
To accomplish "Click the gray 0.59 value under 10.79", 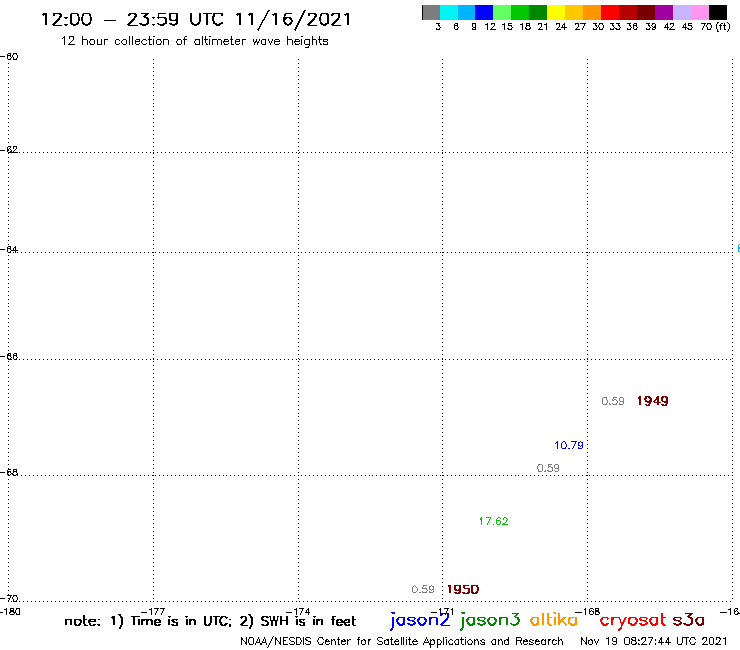I will point(548,468).
